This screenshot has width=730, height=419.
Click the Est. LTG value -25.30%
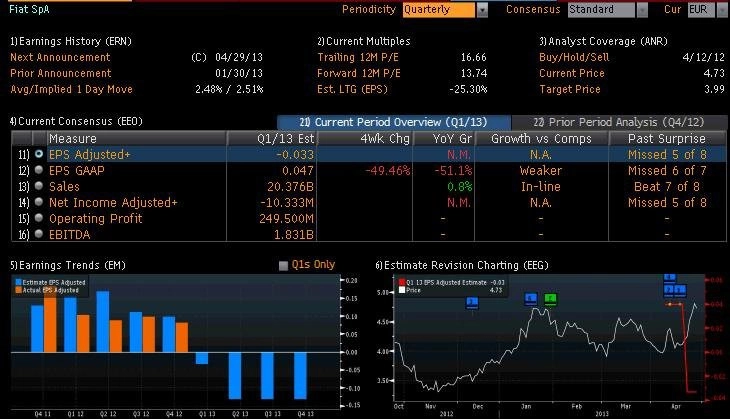pos(468,89)
